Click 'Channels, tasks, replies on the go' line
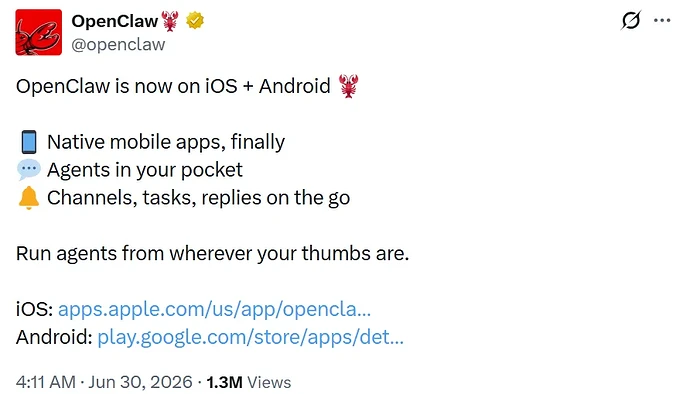 tap(198, 198)
